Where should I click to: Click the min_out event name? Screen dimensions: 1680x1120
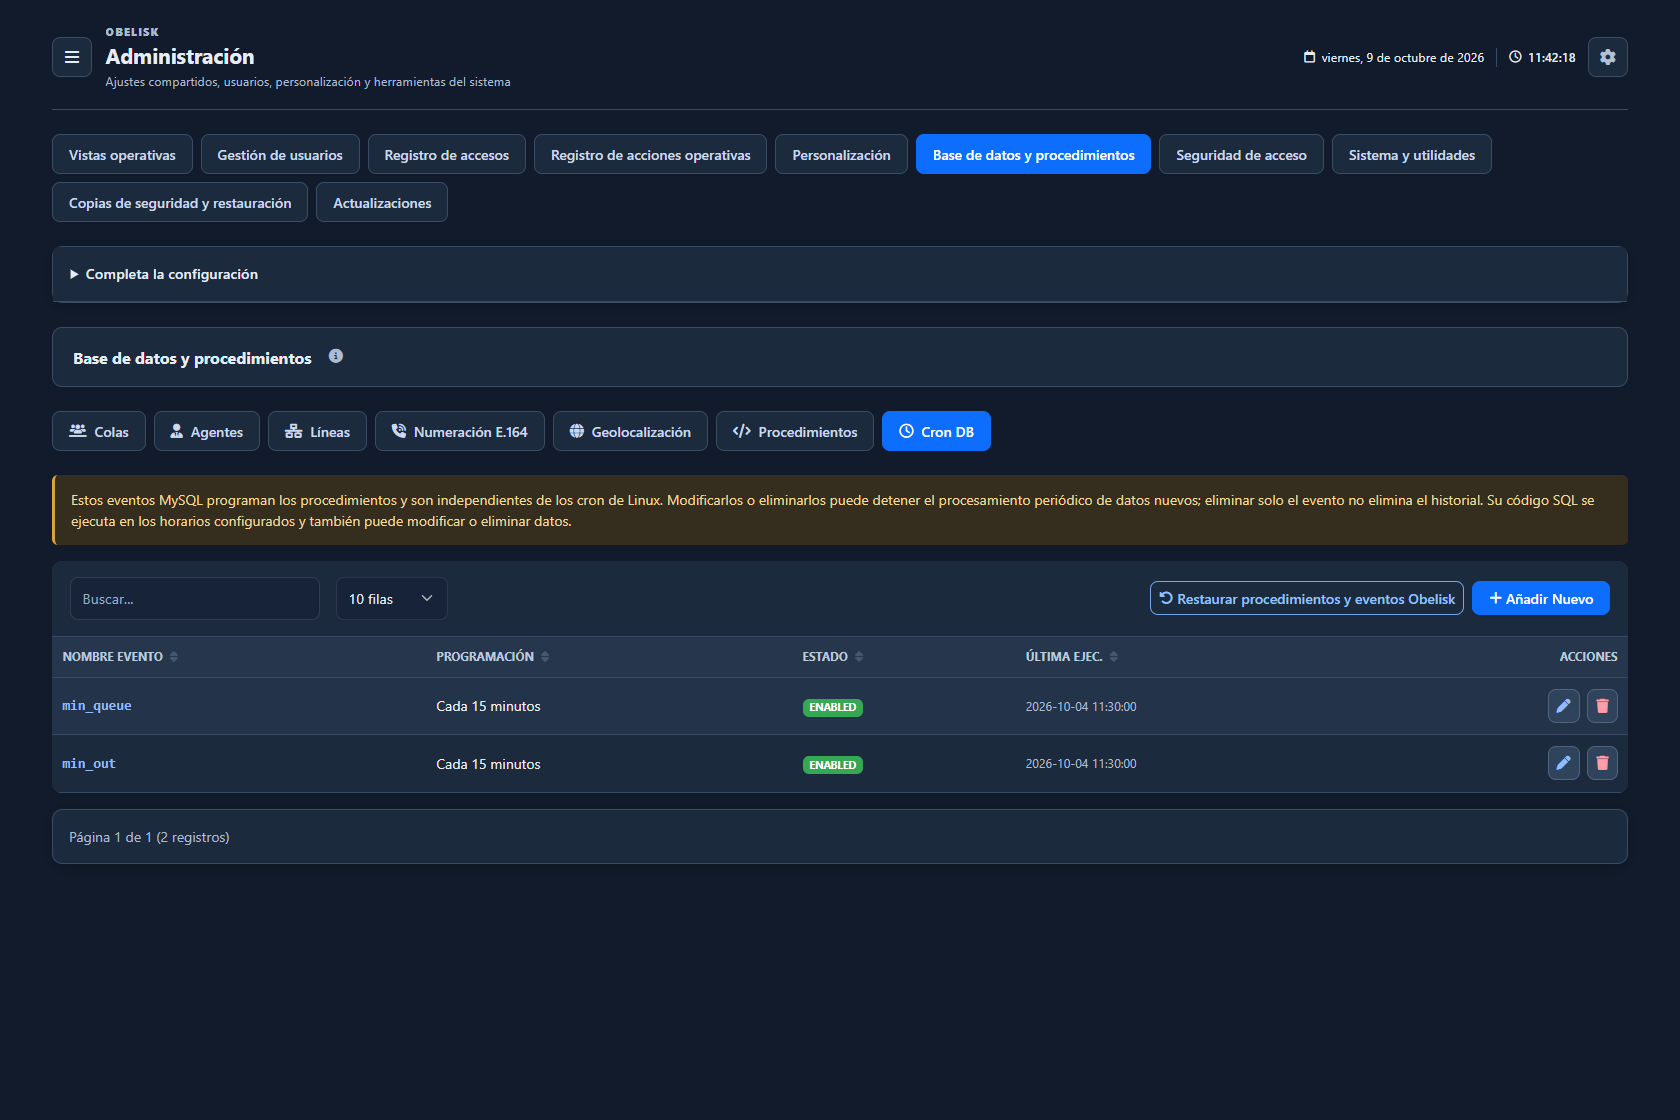click(89, 764)
